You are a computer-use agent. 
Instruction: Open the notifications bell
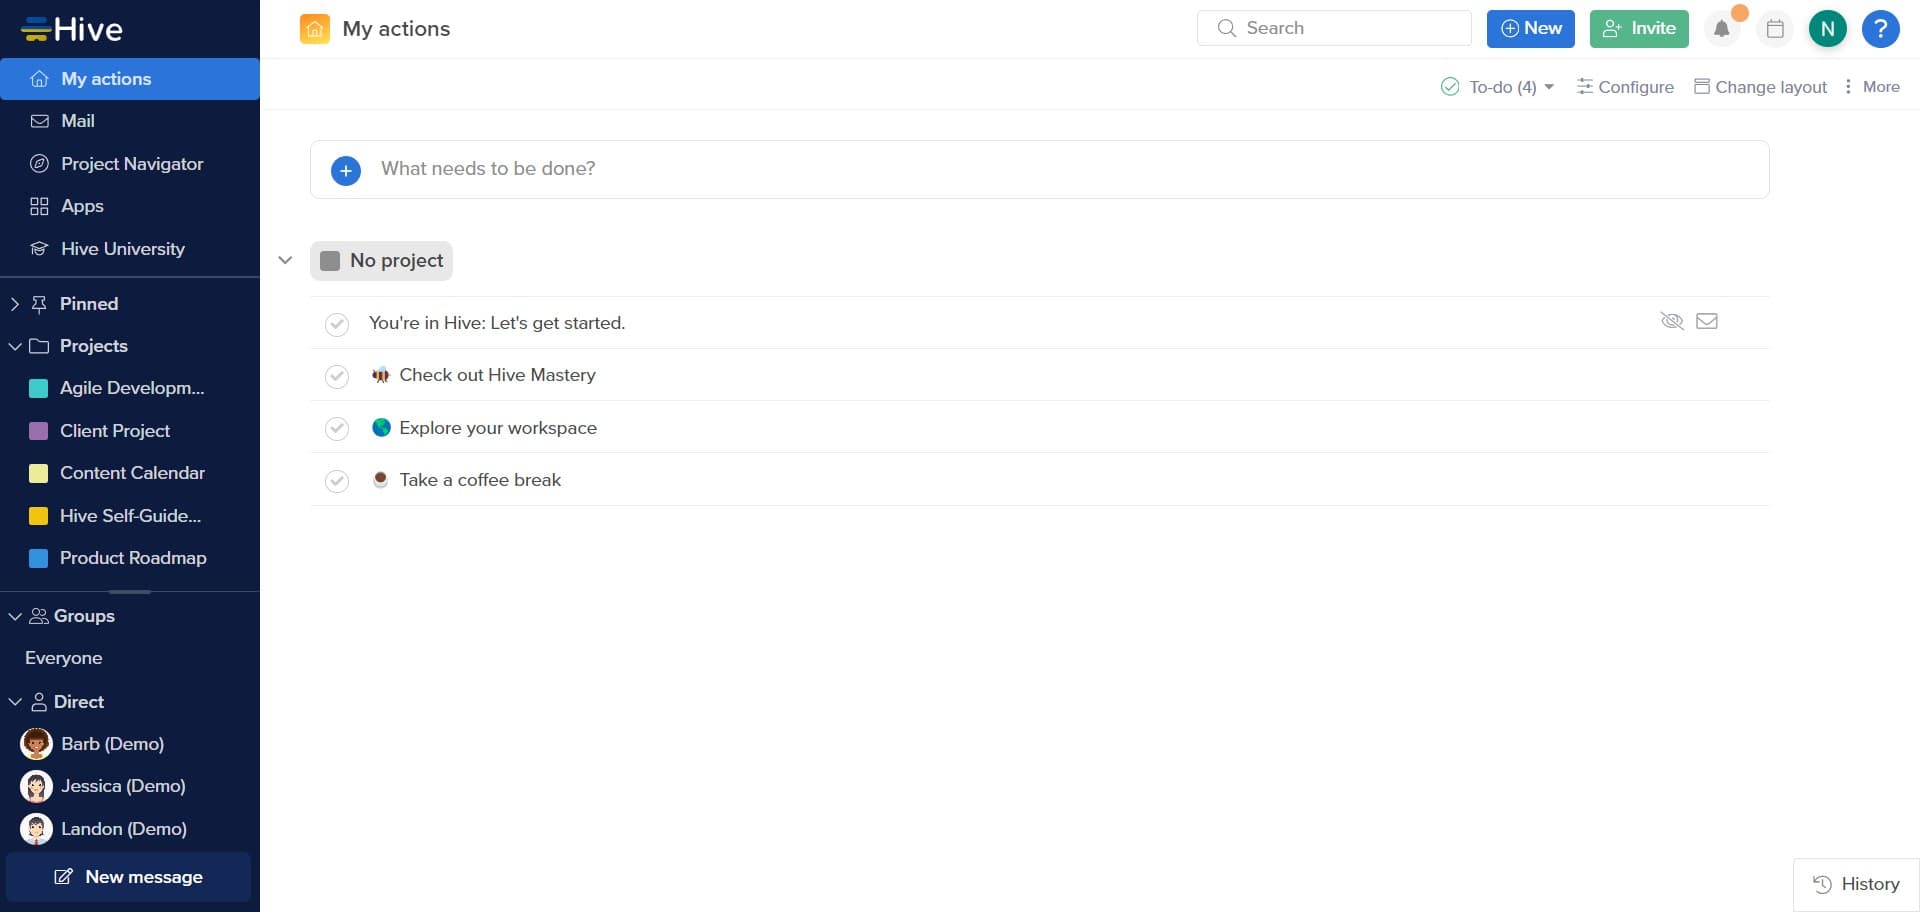pyautogui.click(x=1721, y=29)
